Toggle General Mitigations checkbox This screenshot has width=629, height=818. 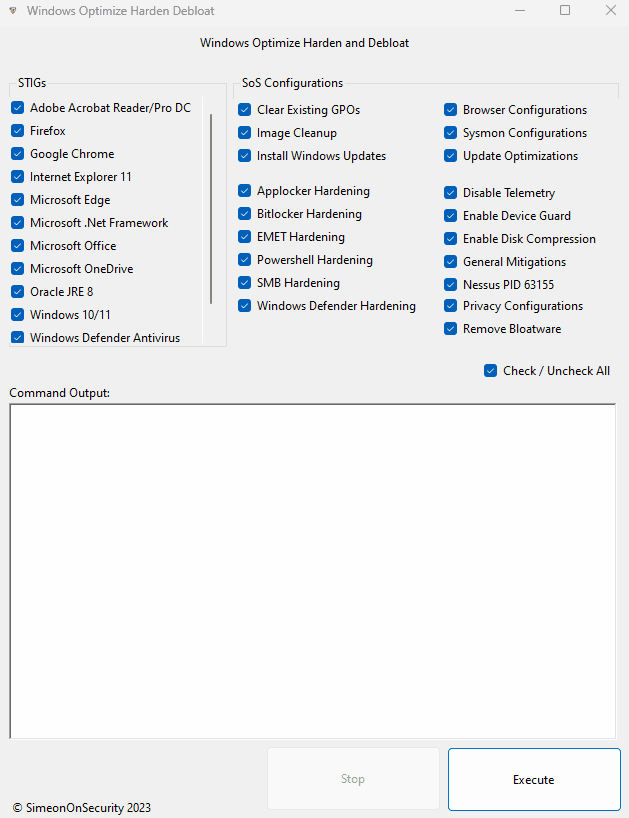[451, 262]
